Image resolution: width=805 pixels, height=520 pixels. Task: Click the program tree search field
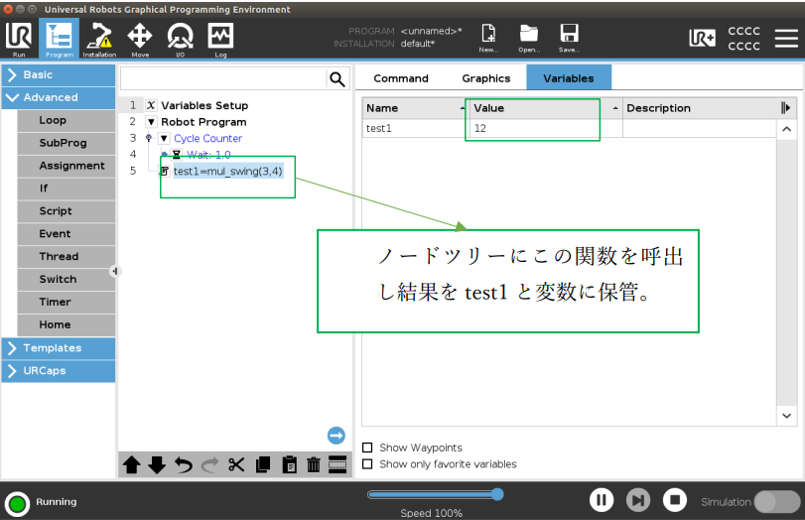[x=223, y=79]
